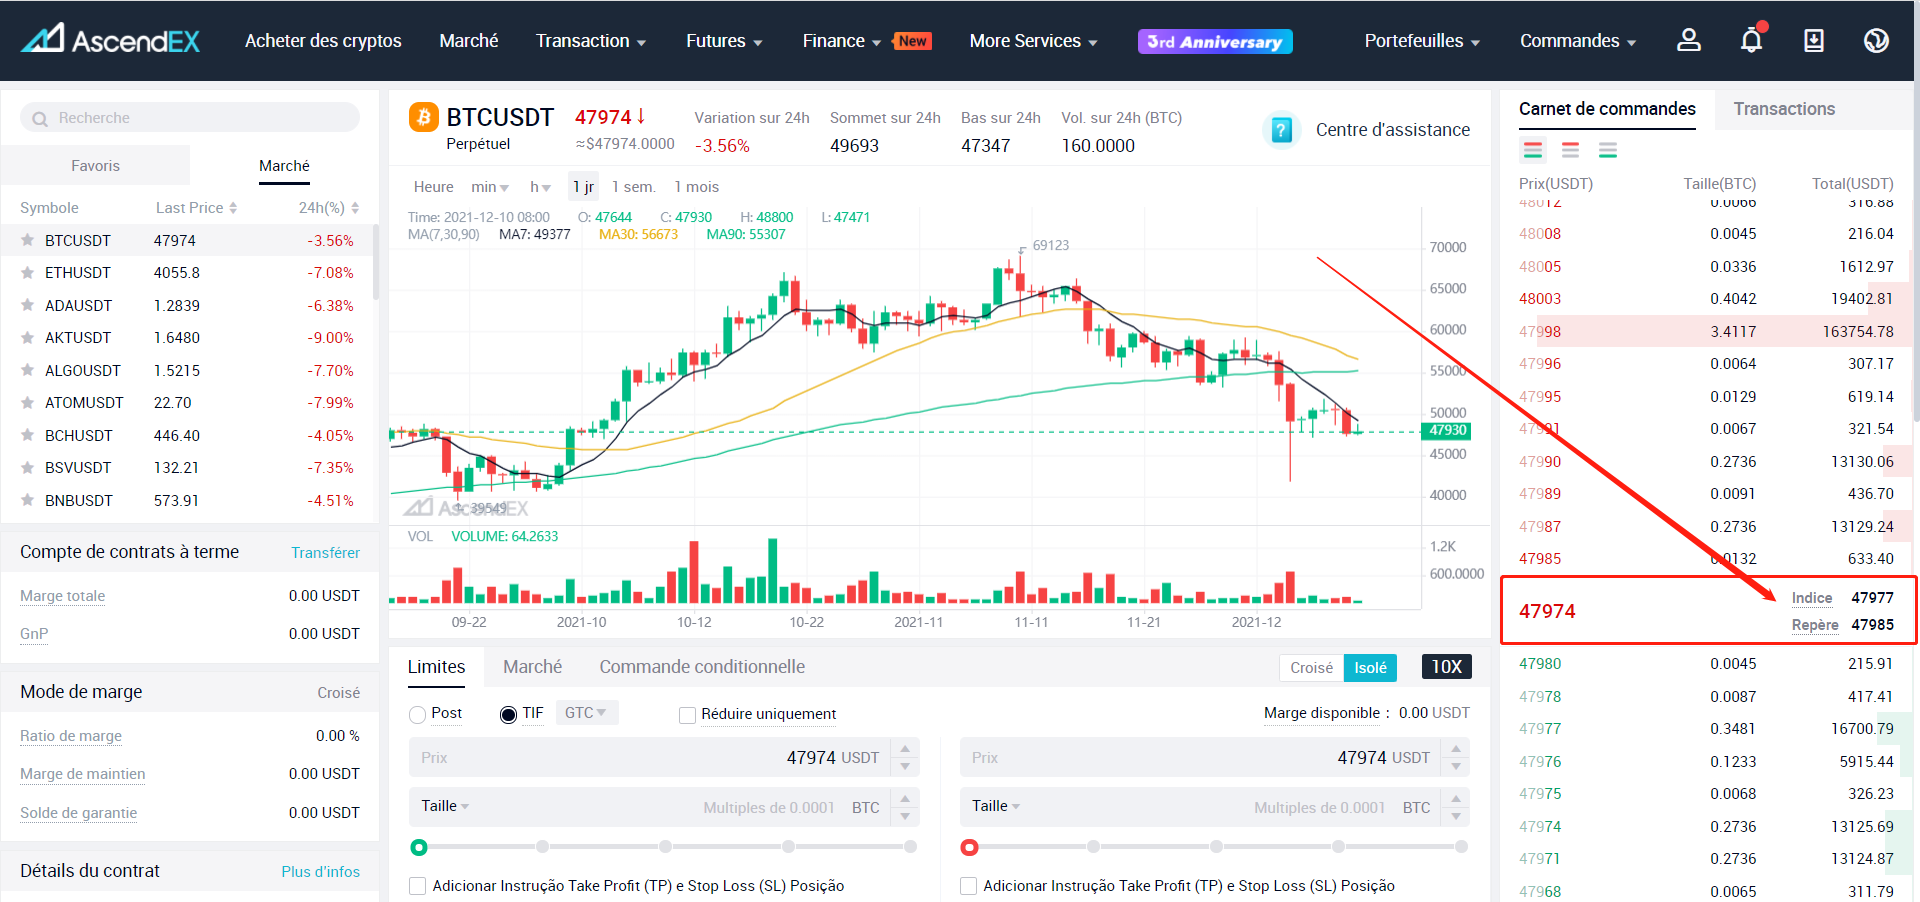This screenshot has width=1920, height=902.
Task: Click the Recherche search field
Action: 190,118
